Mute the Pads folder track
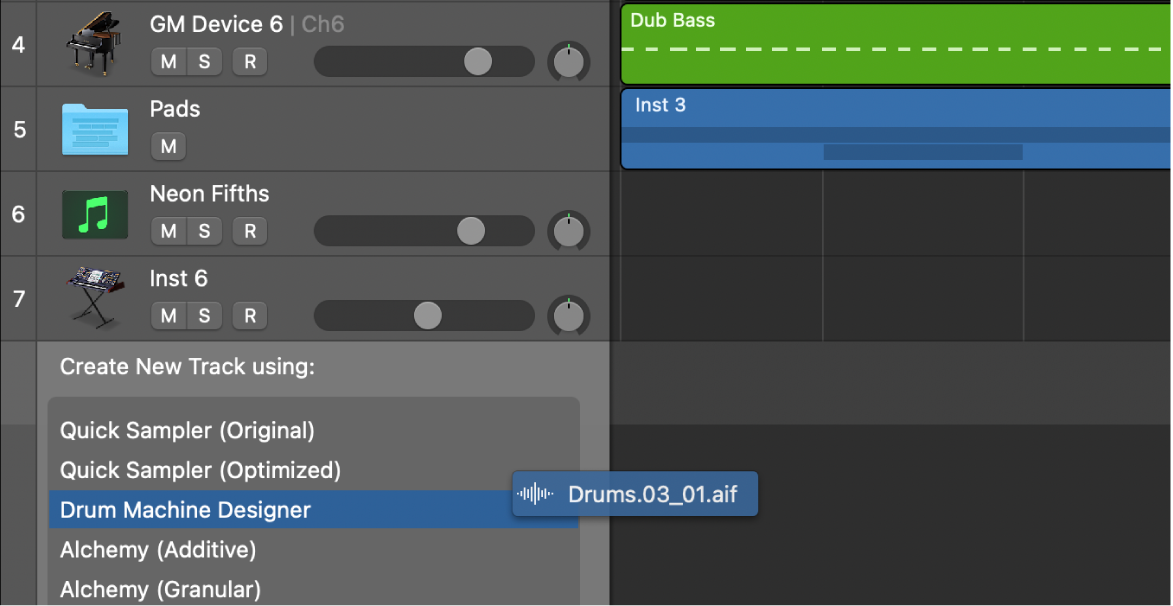Screen dimensions: 1173x606 coord(168,147)
